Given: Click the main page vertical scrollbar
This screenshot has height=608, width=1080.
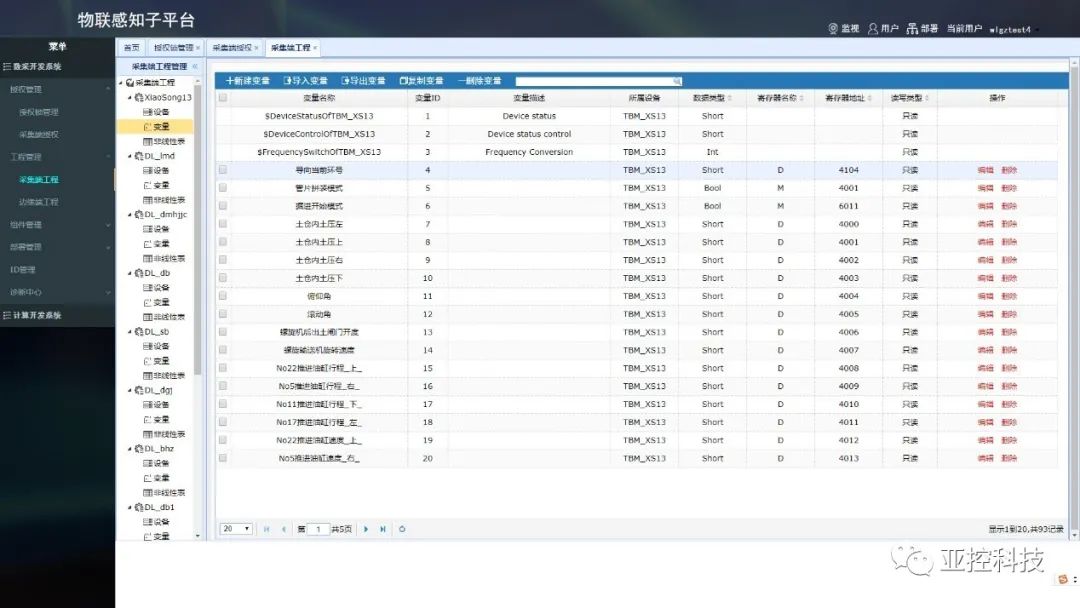Looking at the screenshot, I should 1074,297.
